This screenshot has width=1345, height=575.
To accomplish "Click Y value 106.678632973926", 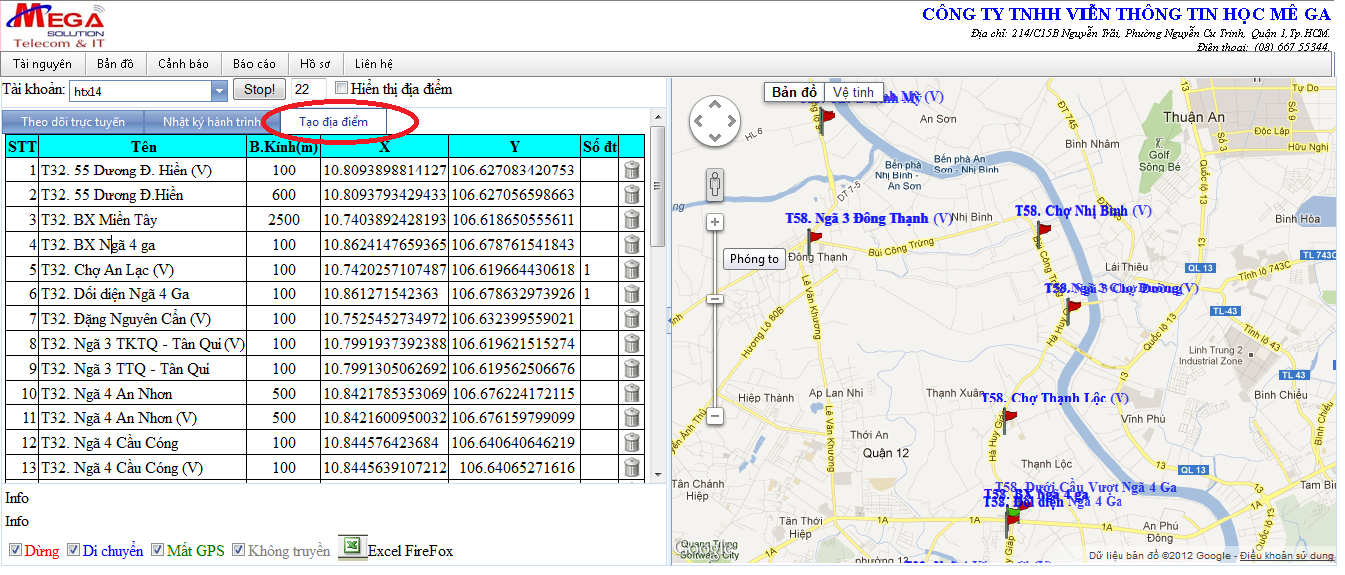I will (514, 294).
